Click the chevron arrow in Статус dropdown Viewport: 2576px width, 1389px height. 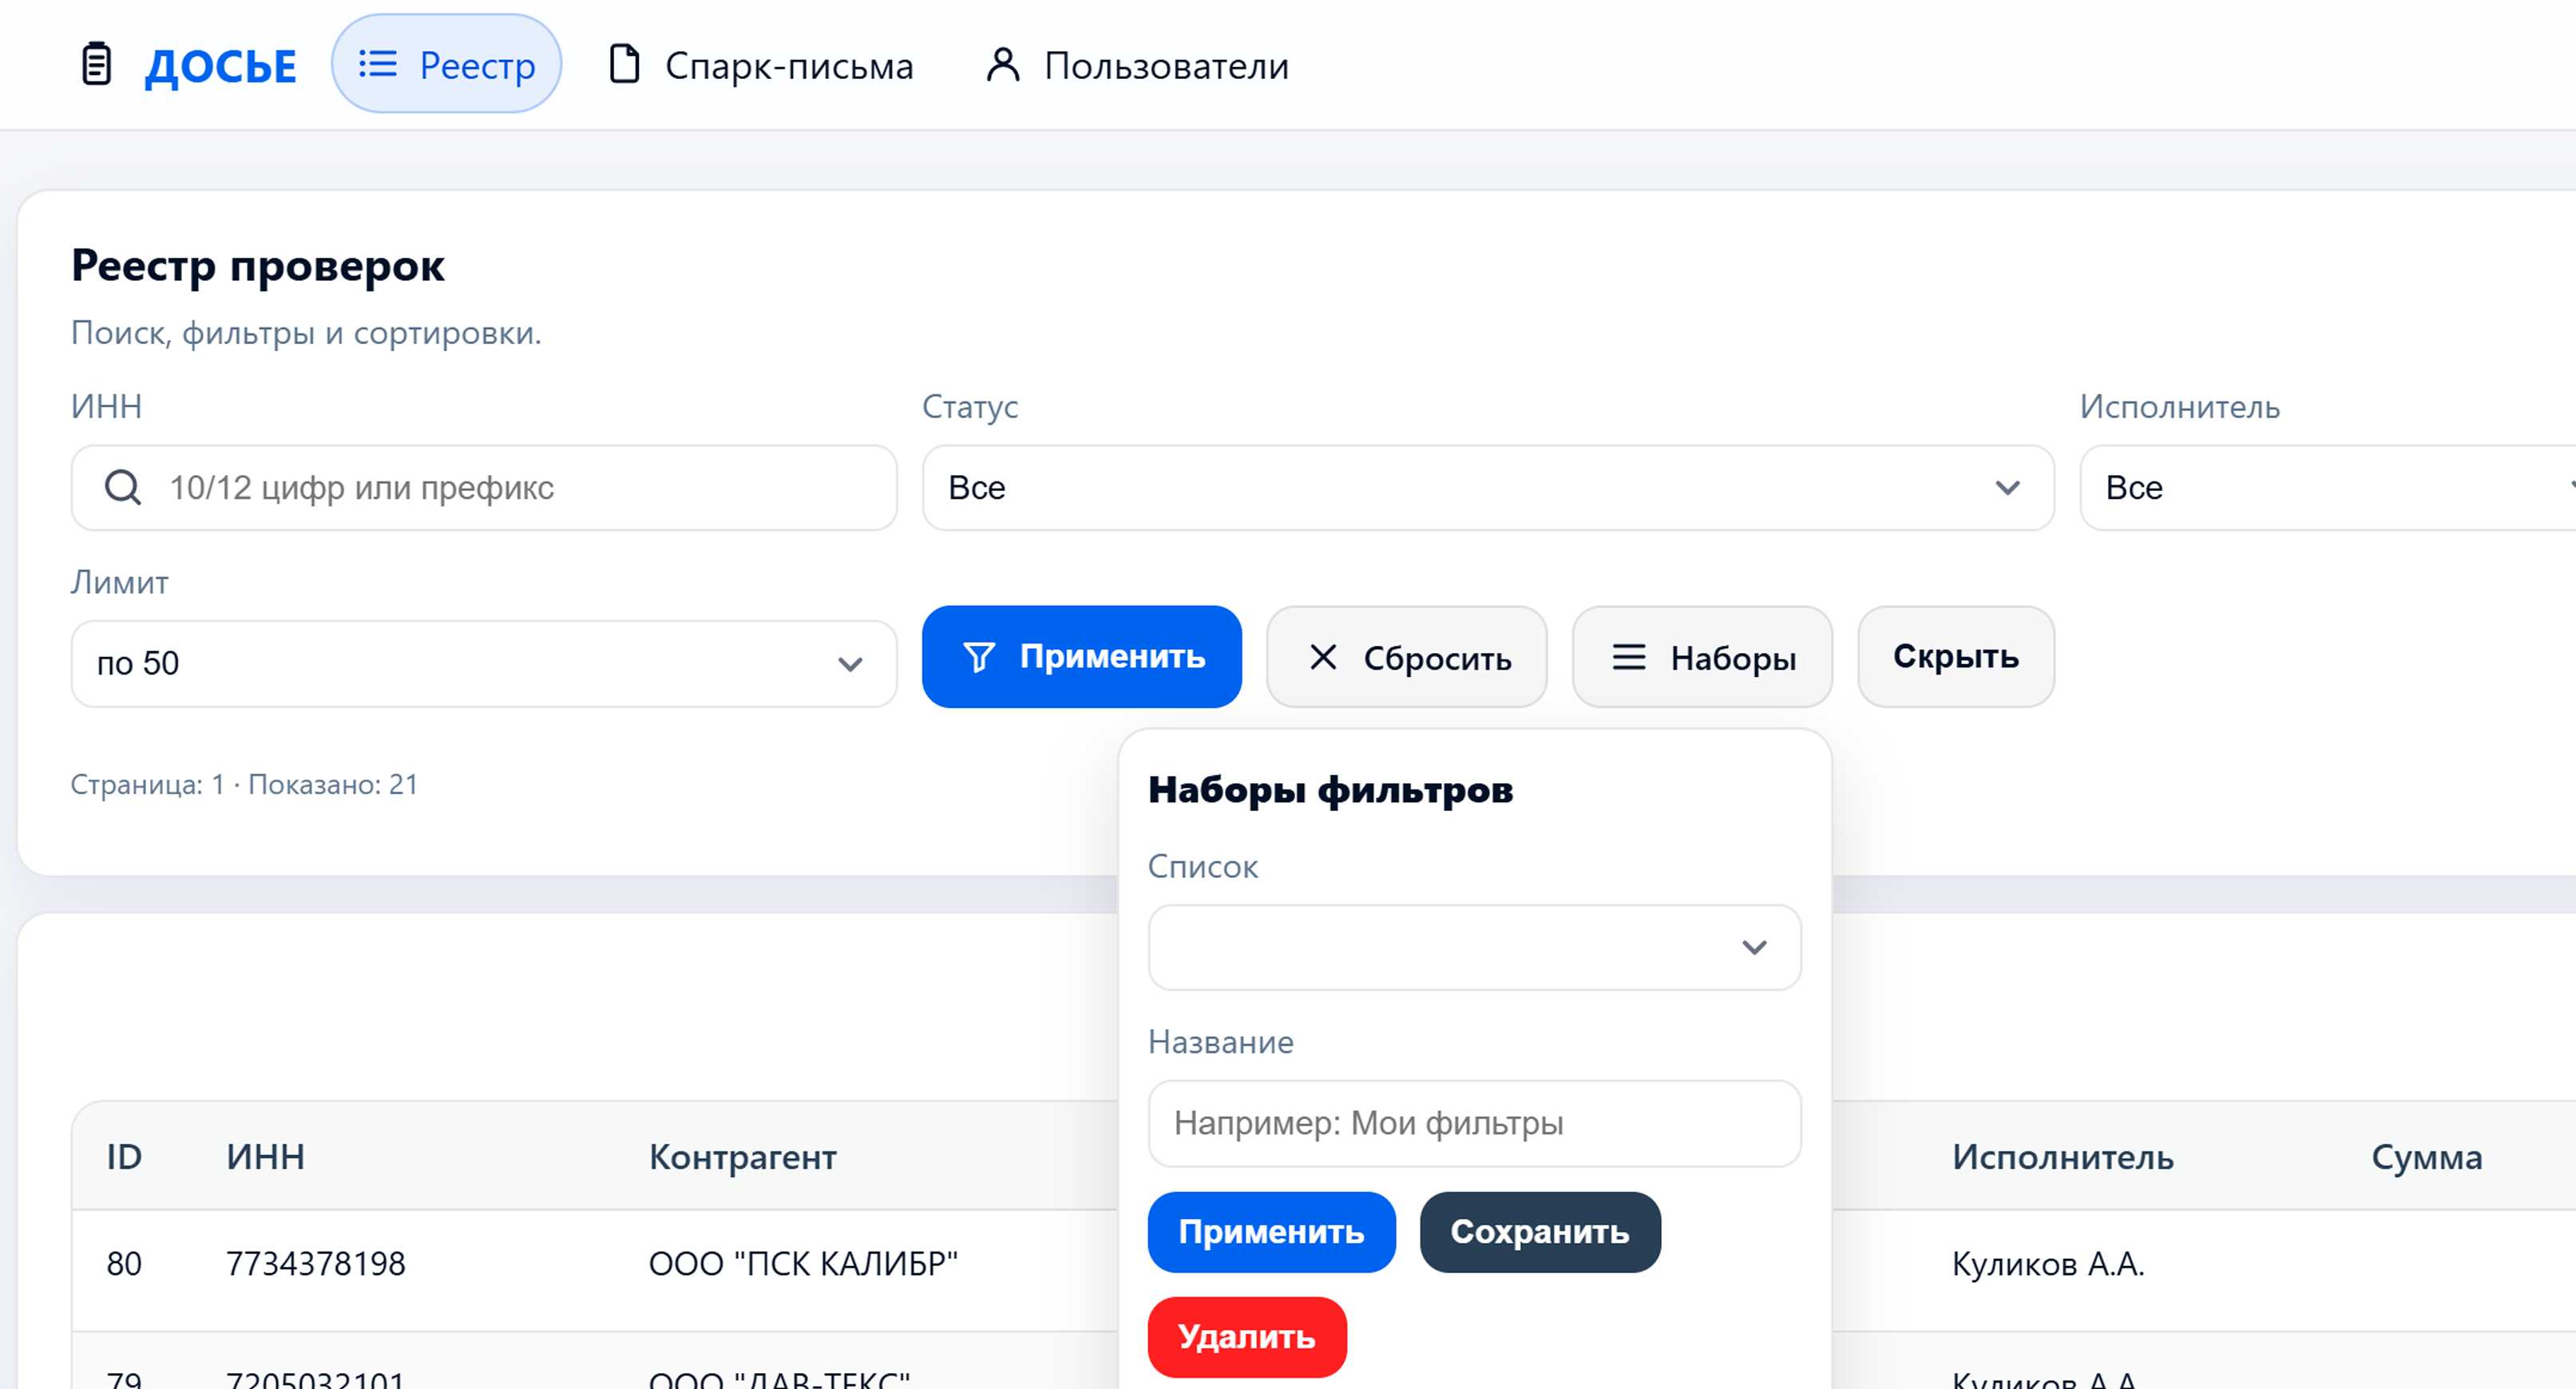(x=2007, y=488)
